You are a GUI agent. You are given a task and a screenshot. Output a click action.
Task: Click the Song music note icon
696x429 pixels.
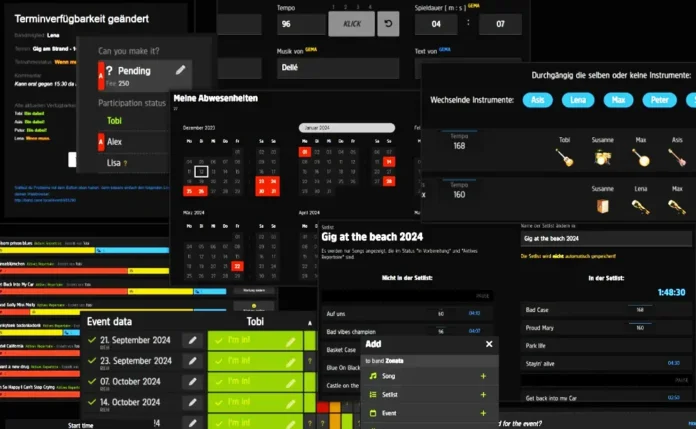coord(373,376)
